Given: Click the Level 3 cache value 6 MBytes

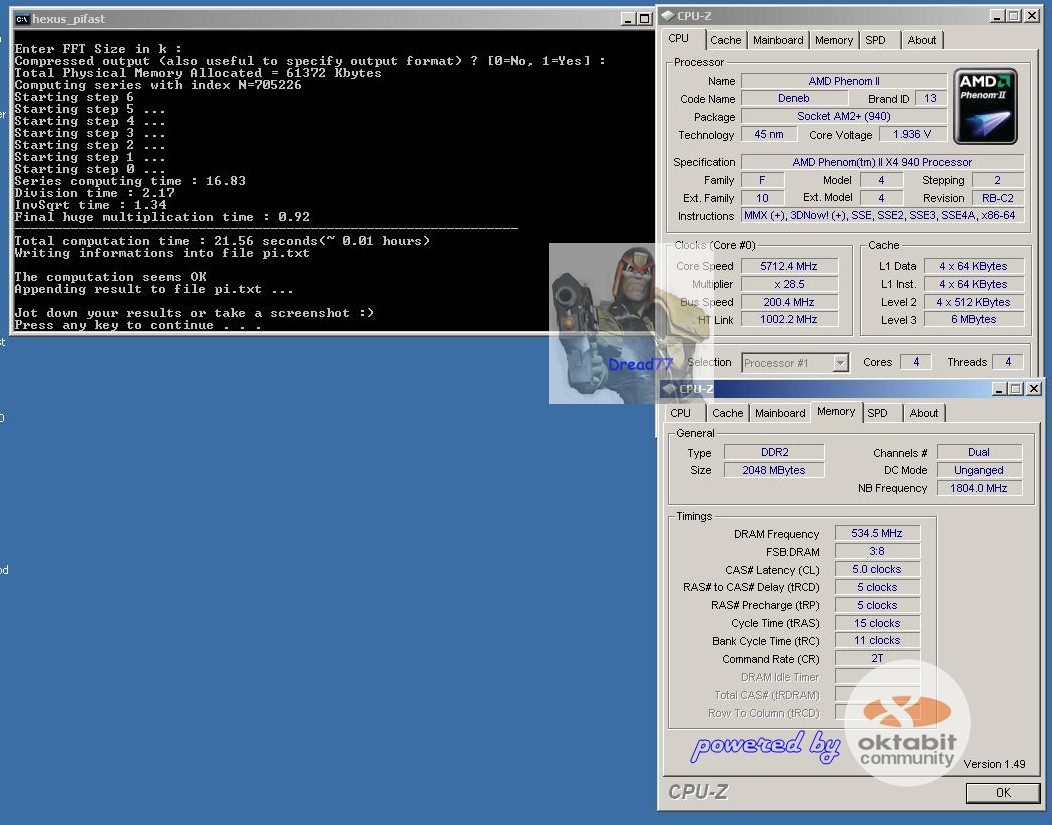Looking at the screenshot, I should [x=974, y=320].
